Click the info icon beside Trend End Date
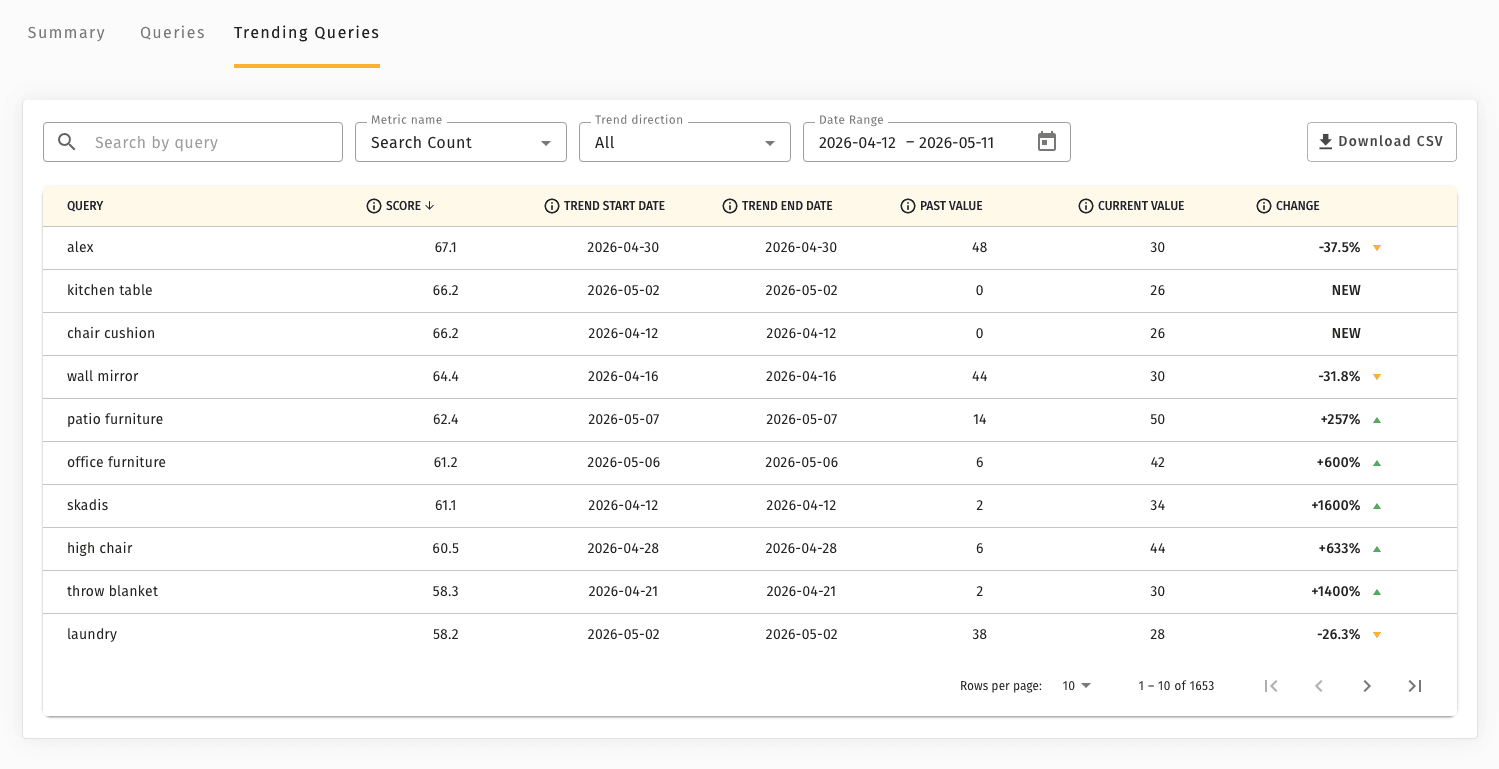This screenshot has width=1499, height=769. pyautogui.click(x=730, y=206)
